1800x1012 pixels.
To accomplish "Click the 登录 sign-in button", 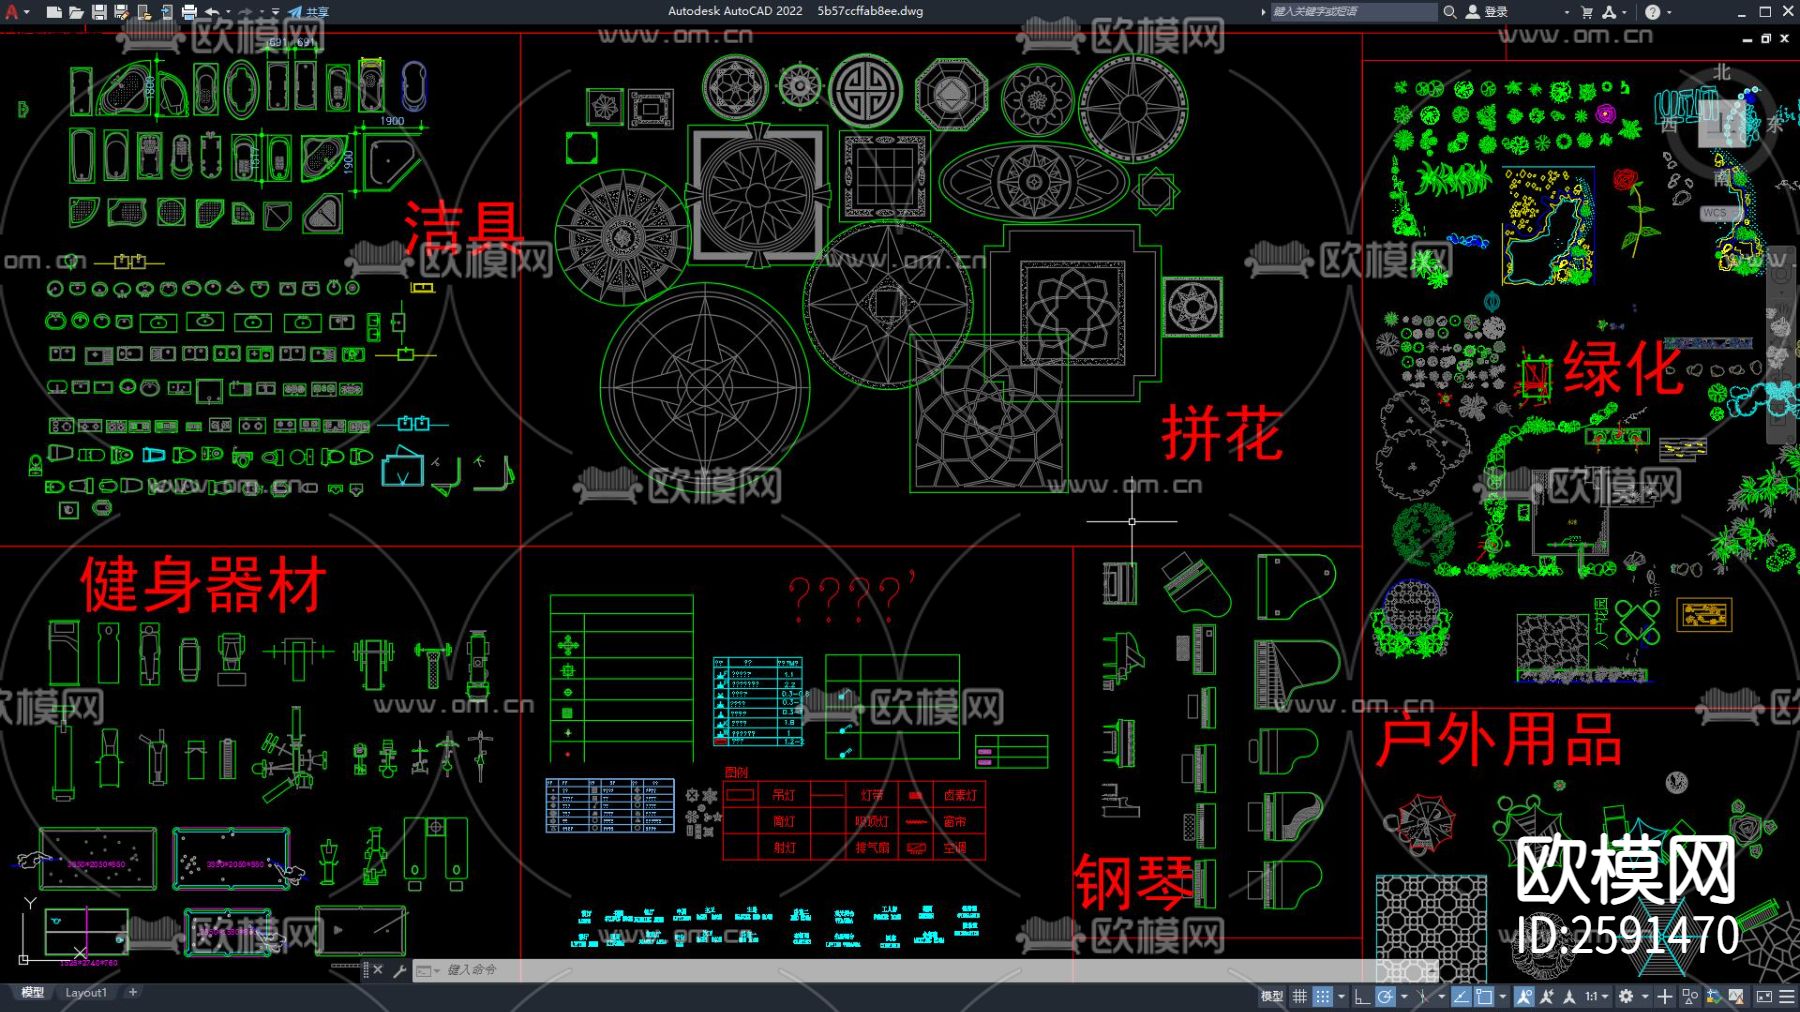I will pyautogui.click(x=1487, y=12).
